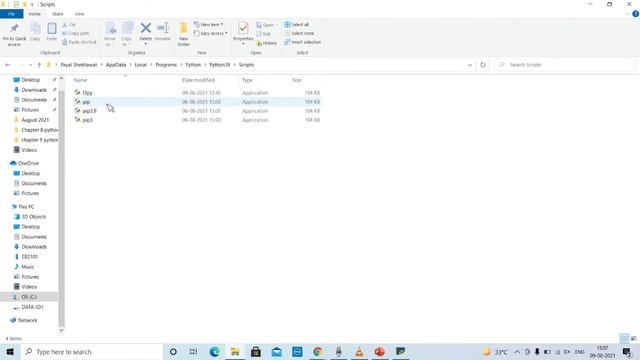Screen dimensions: 640x360
Task: Sort by the Type column header
Action: 247,80
